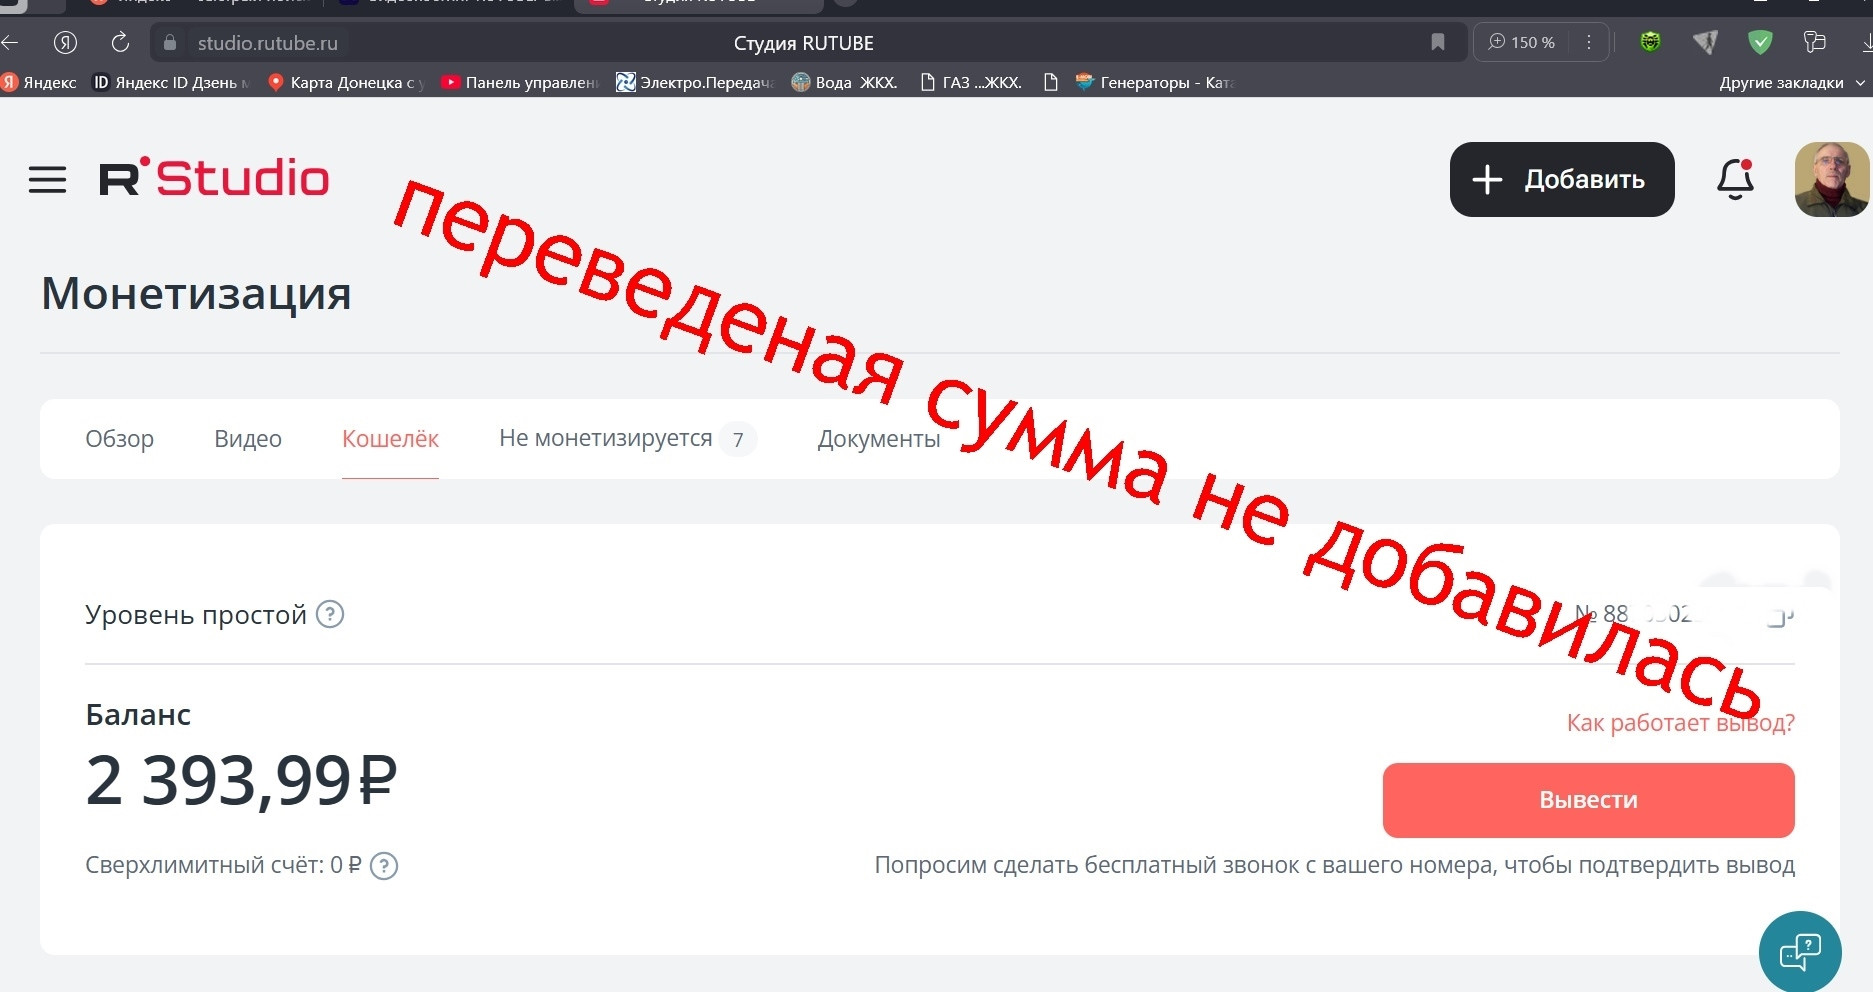This screenshot has width=1873, height=992.
Task: Show help for Сверхлимитный счёт
Action: 384,866
